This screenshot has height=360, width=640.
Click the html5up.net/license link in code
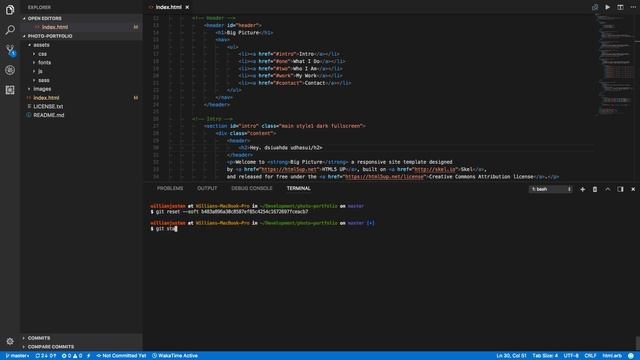point(384,177)
